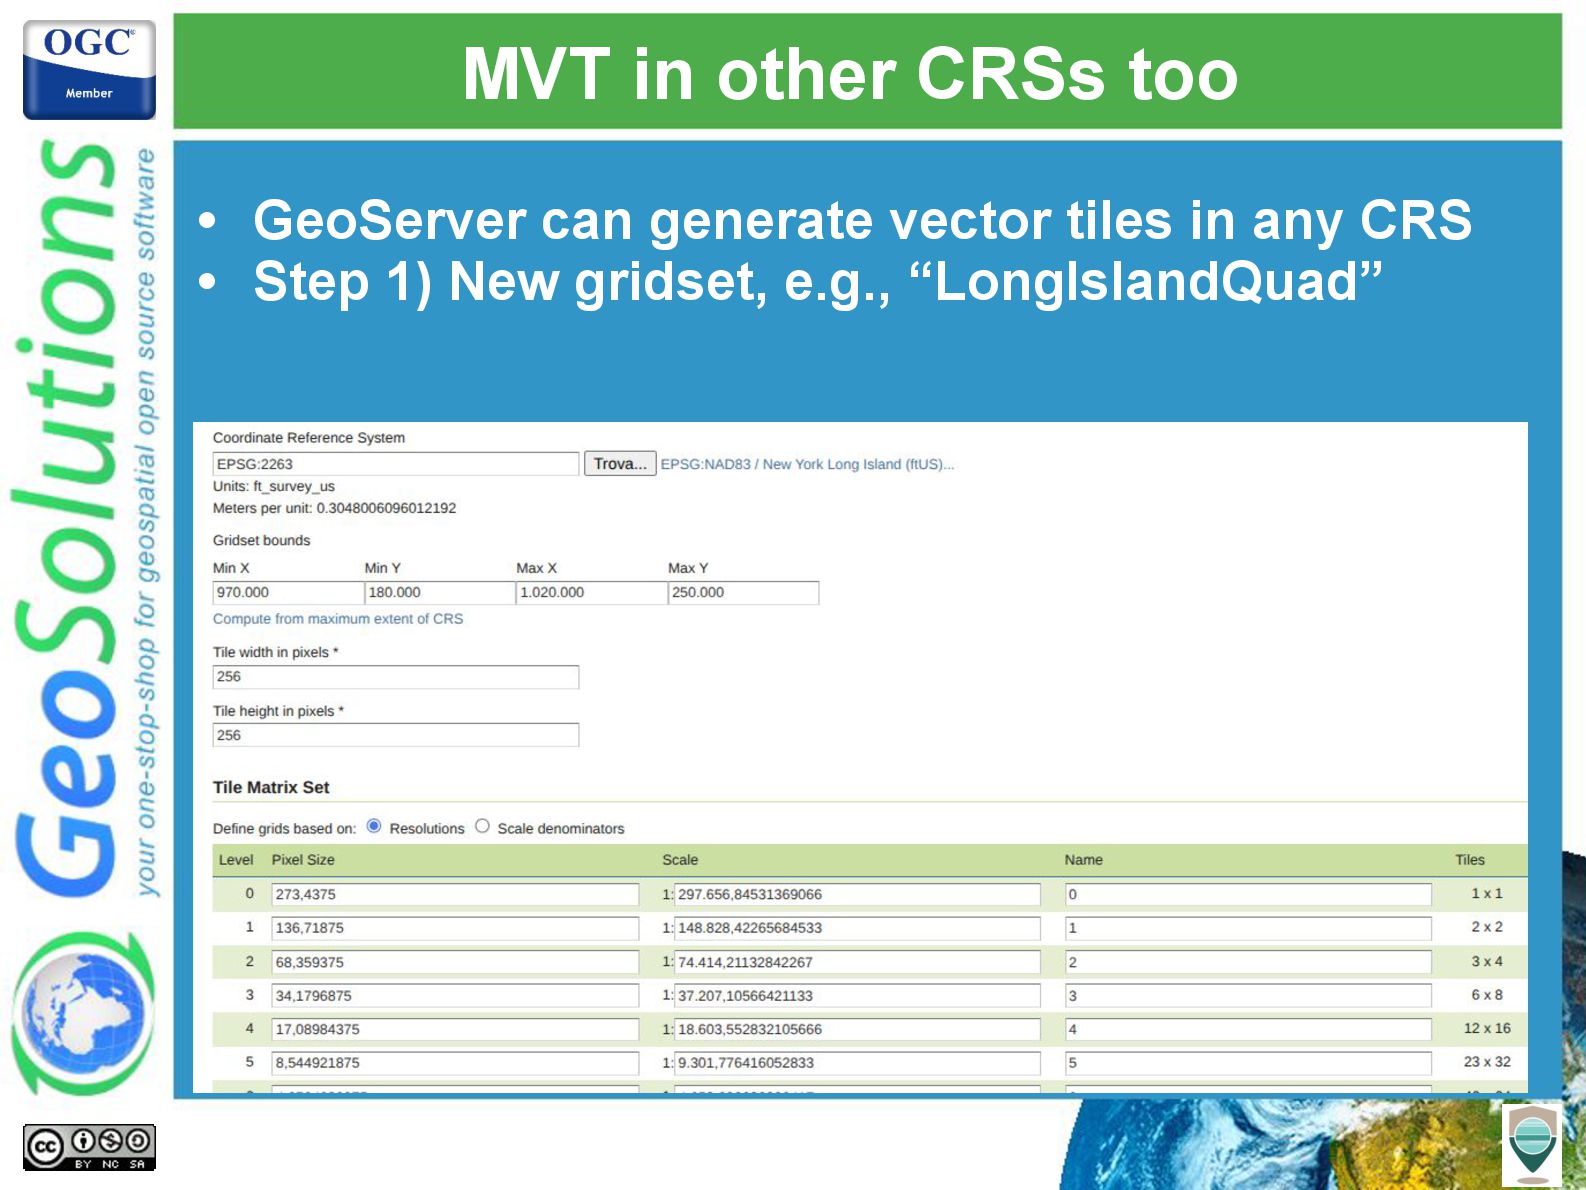Image resolution: width=1586 pixels, height=1190 pixels.
Task: Click the 3 x 4 tiles value
Action: tap(1487, 961)
